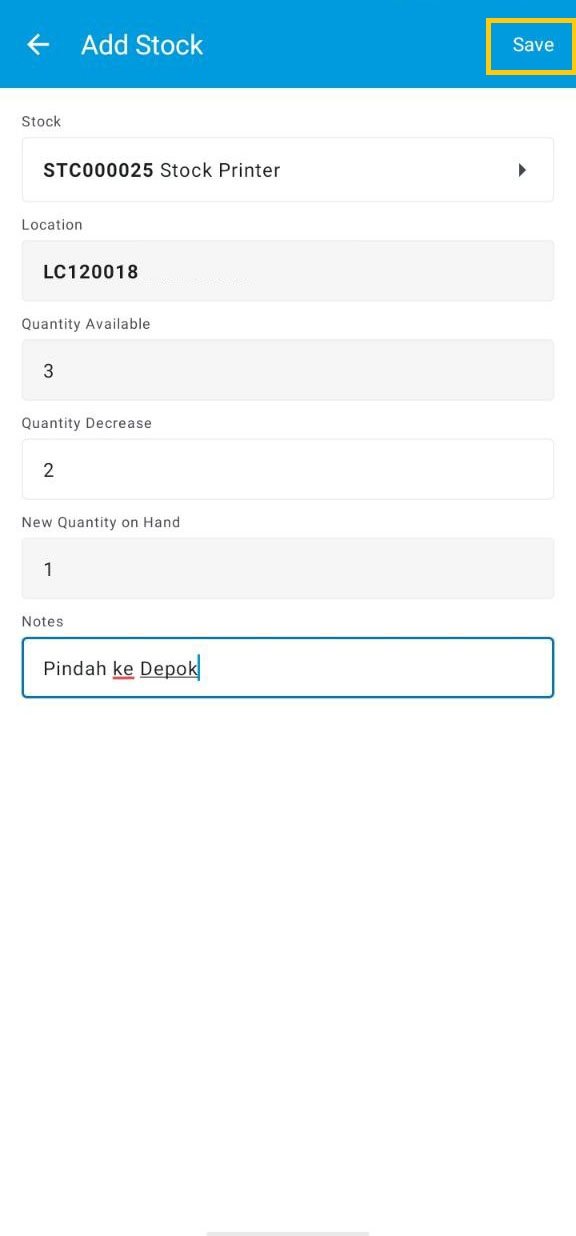
Task: Select the value 2 in Quantity Decrease
Action: click(x=48, y=469)
